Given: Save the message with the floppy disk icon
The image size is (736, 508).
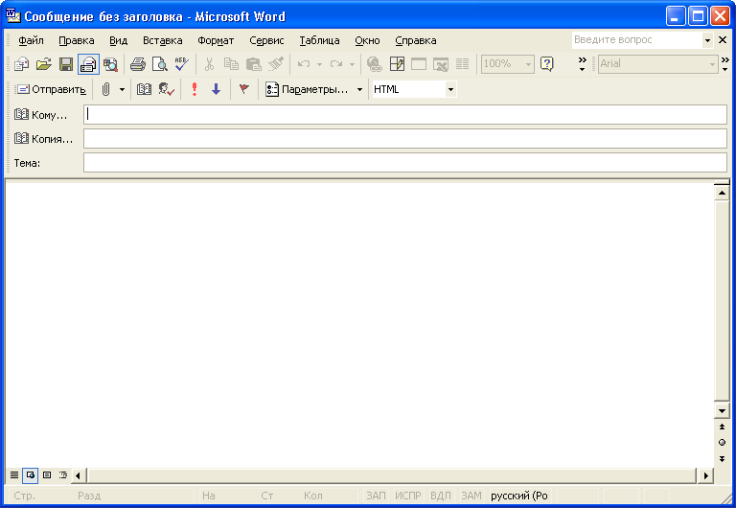Looking at the screenshot, I should click(66, 64).
